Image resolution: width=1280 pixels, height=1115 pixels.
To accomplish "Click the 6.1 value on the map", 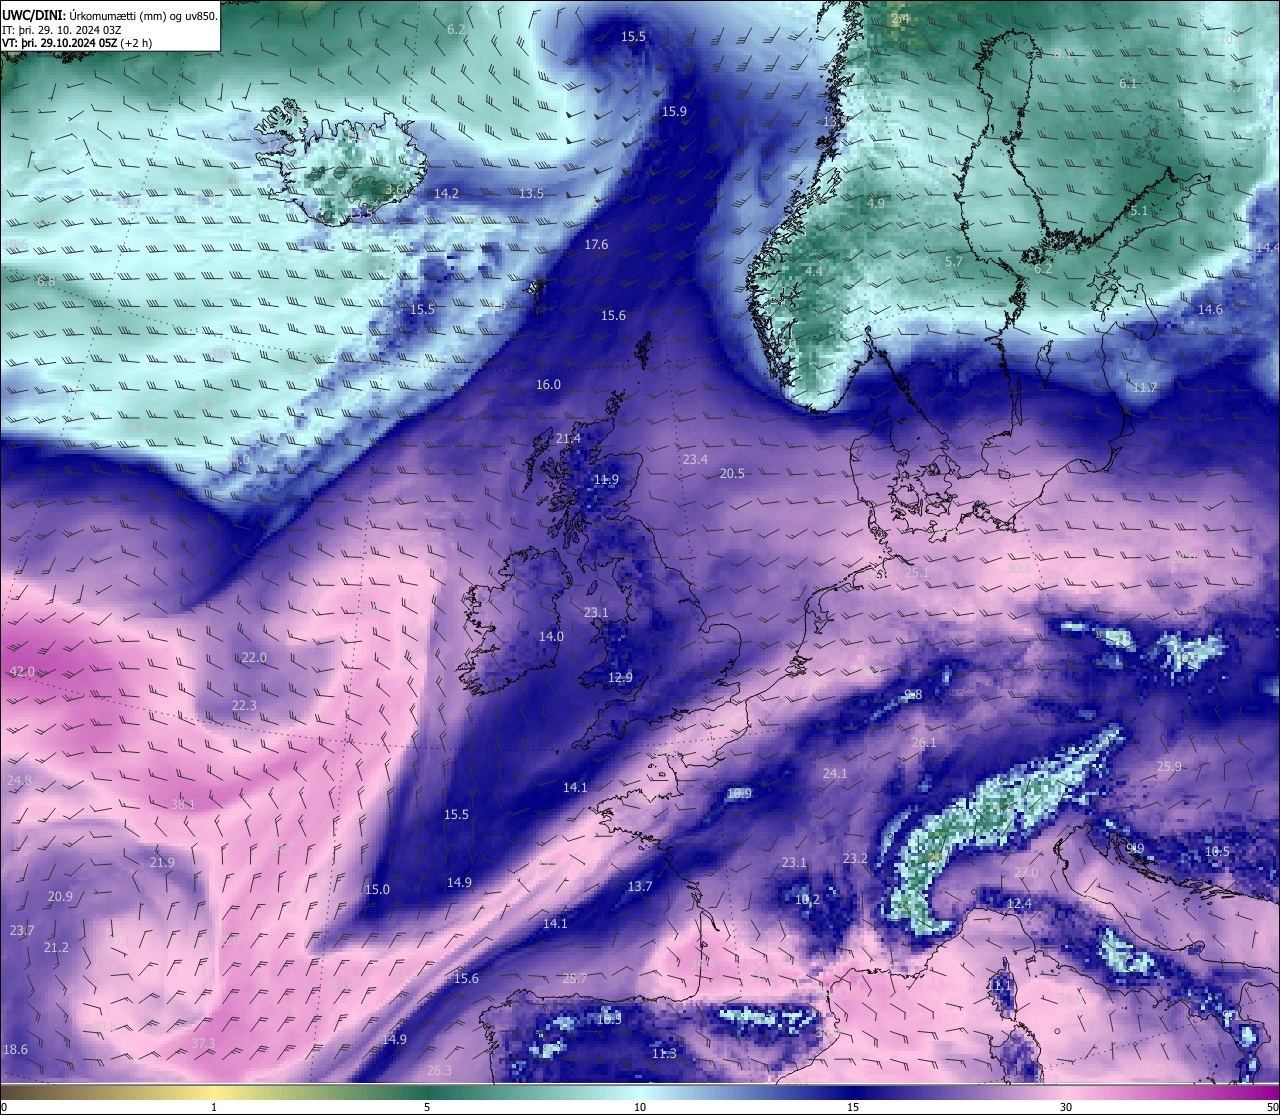I will tap(1128, 83).
